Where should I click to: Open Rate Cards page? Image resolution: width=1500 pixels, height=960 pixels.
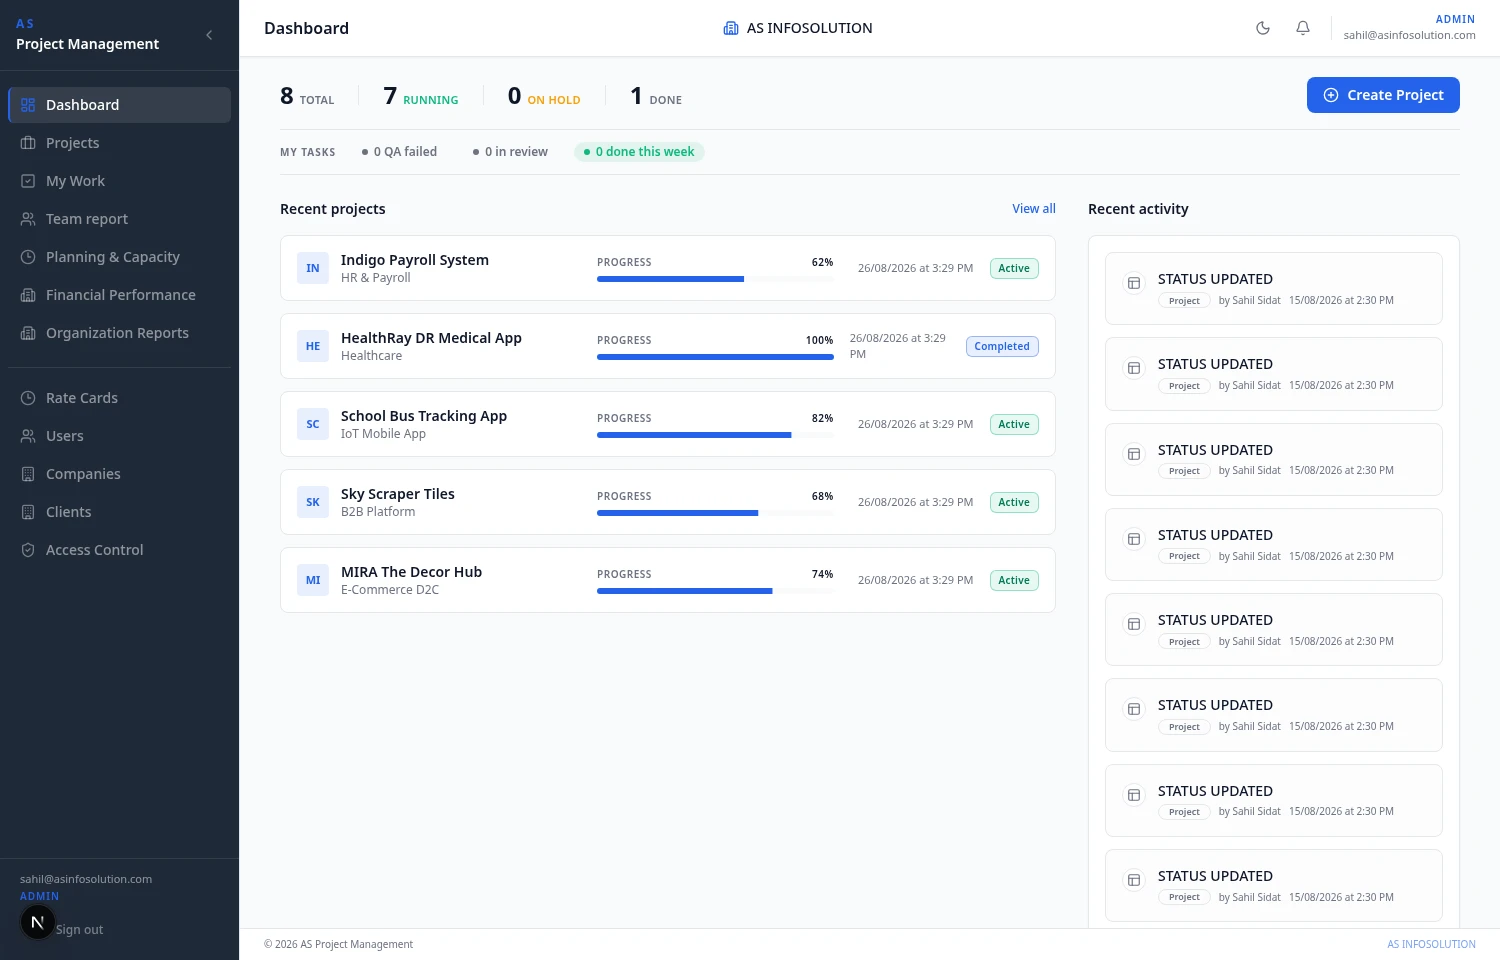(x=119, y=398)
